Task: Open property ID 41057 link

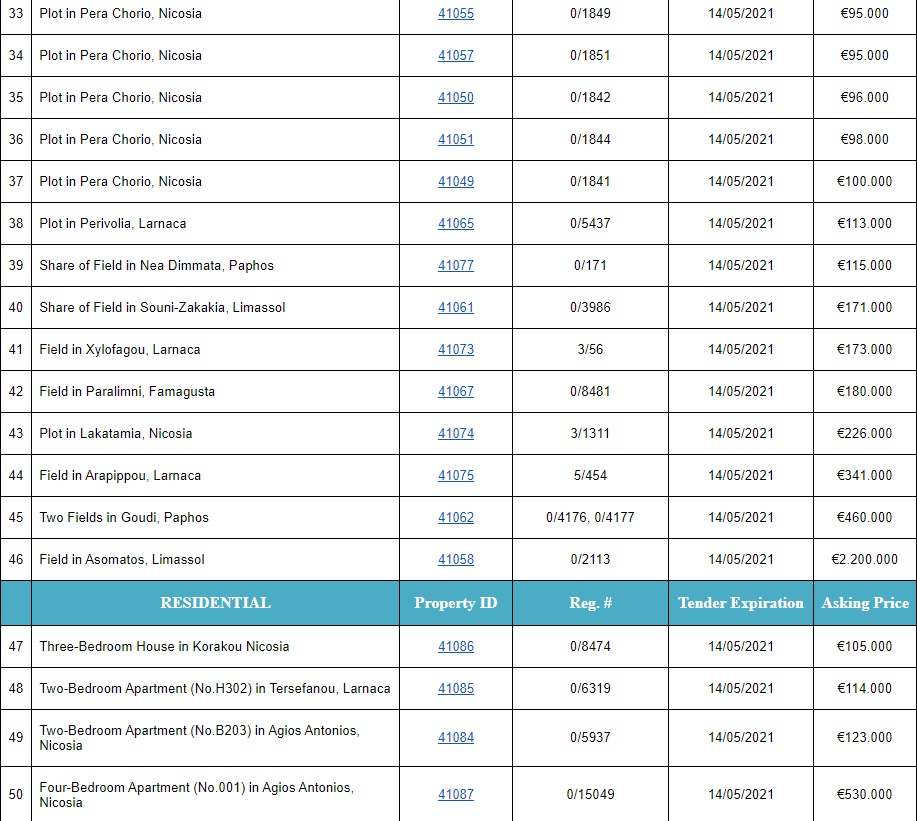Action: [x=456, y=56]
